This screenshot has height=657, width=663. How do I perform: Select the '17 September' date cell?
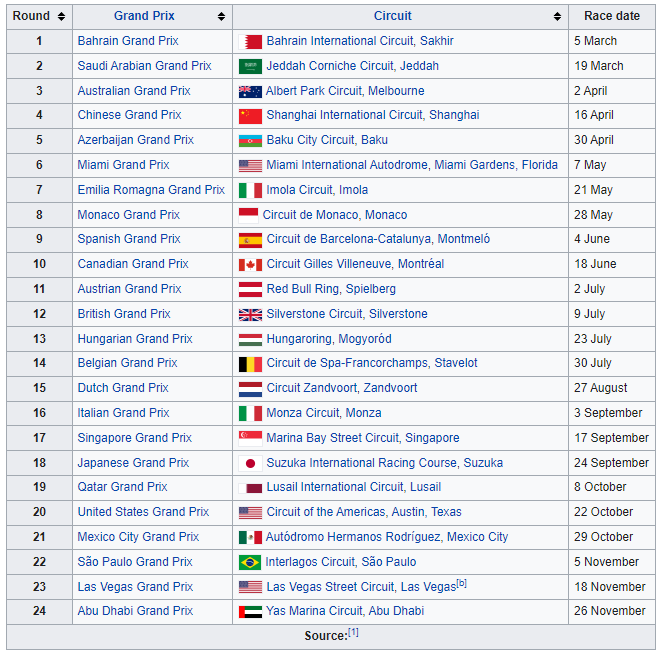pos(611,438)
